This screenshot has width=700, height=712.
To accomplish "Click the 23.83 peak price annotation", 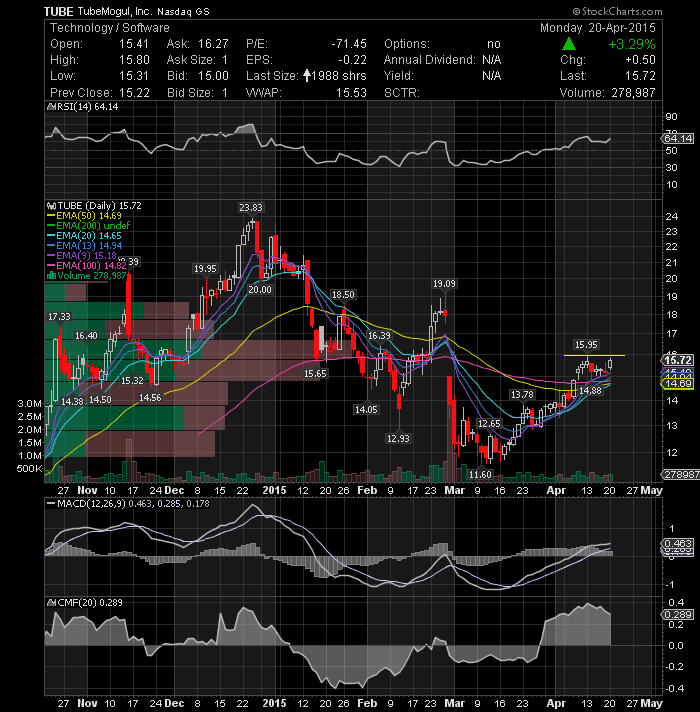I will pos(251,208).
